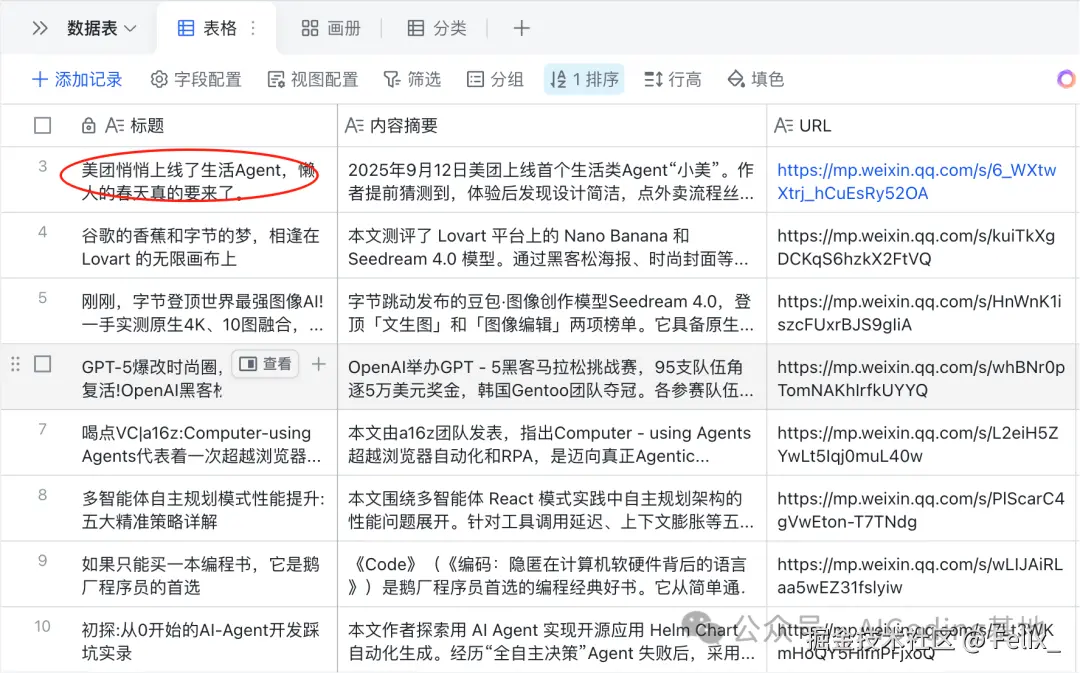
Task: Click the summary starting 本文测评了 Lovart
Action: pos(551,247)
